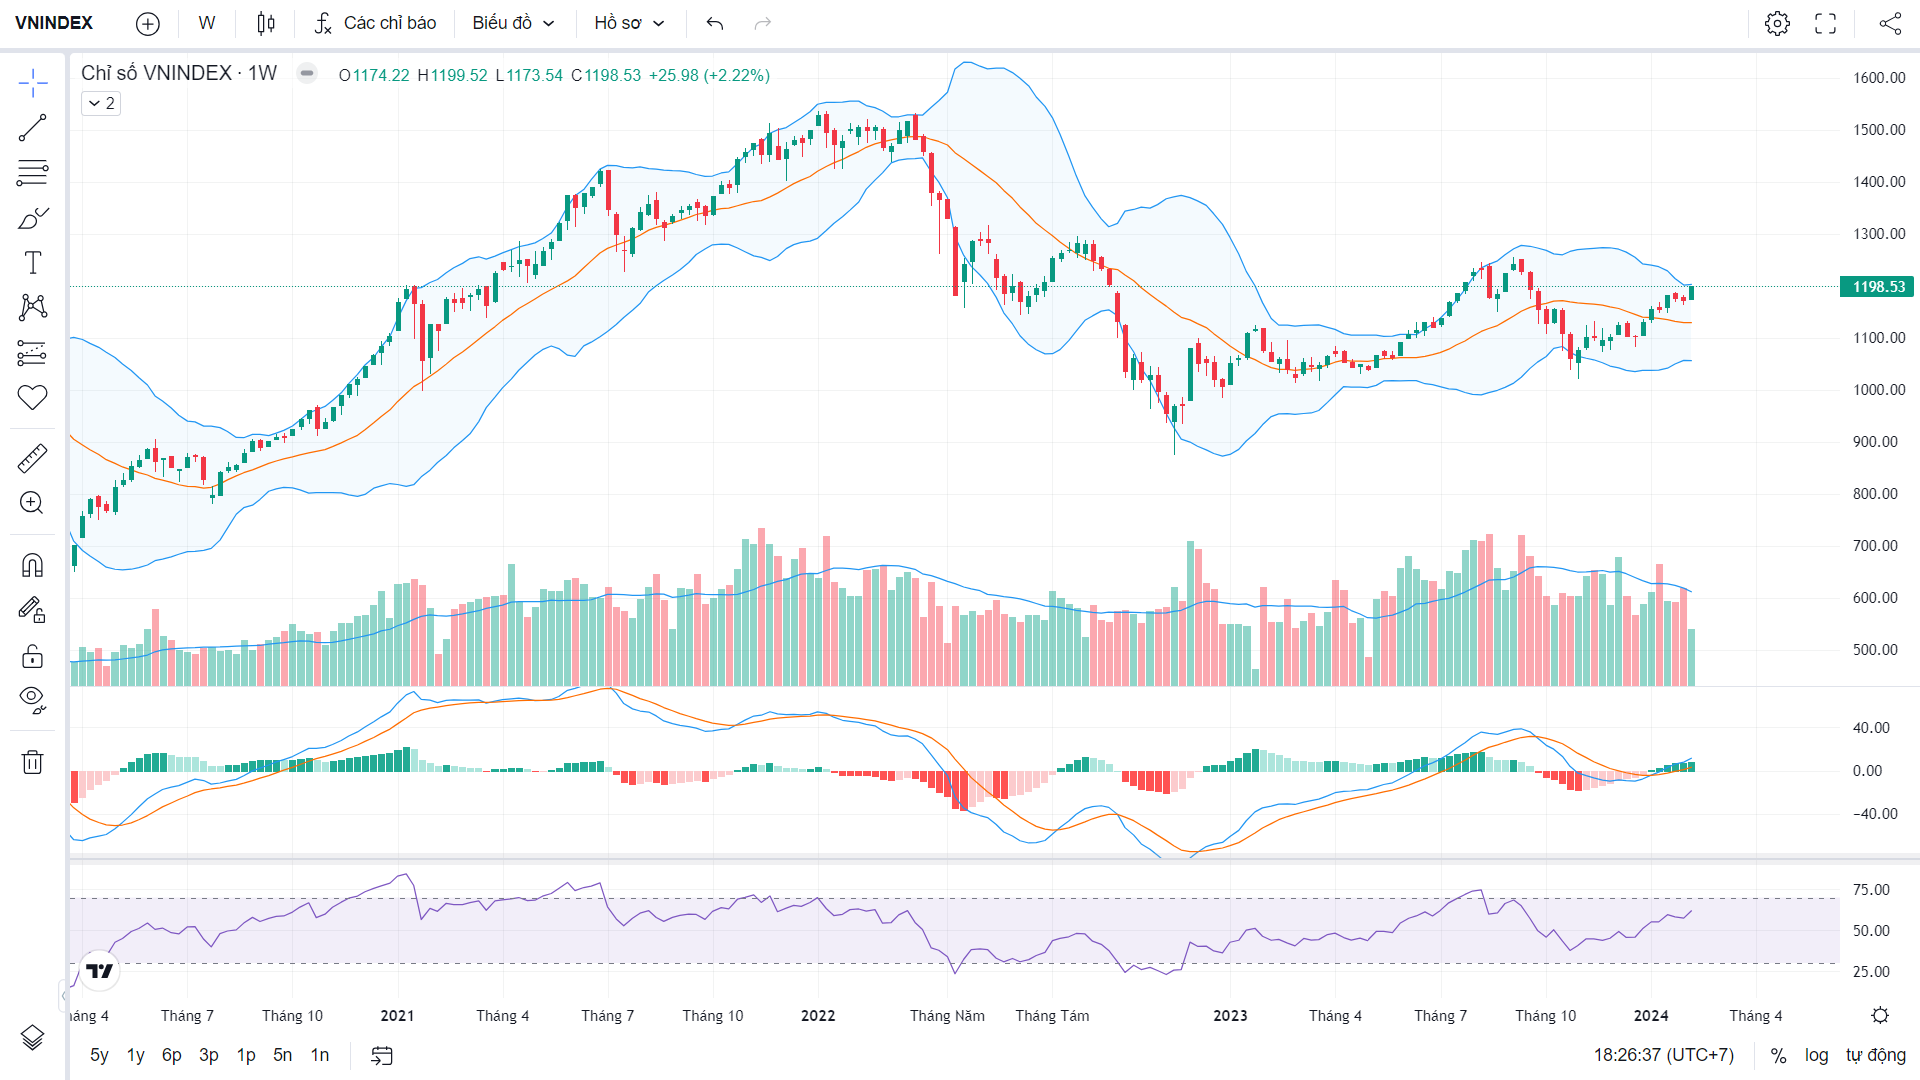Open timezone 18:26:37 (UTC+7) menu
This screenshot has width=1920, height=1080.
point(1664,1055)
